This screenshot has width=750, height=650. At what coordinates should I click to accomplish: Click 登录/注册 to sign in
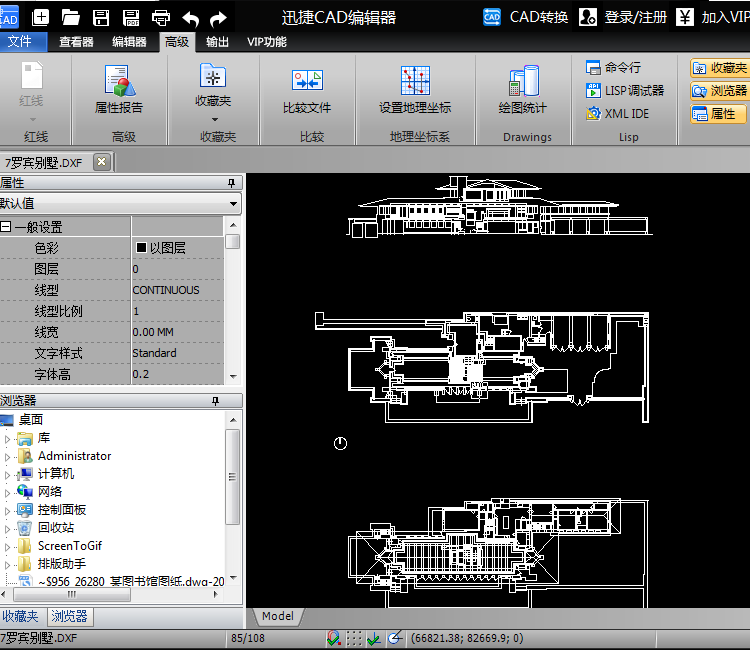pos(622,17)
